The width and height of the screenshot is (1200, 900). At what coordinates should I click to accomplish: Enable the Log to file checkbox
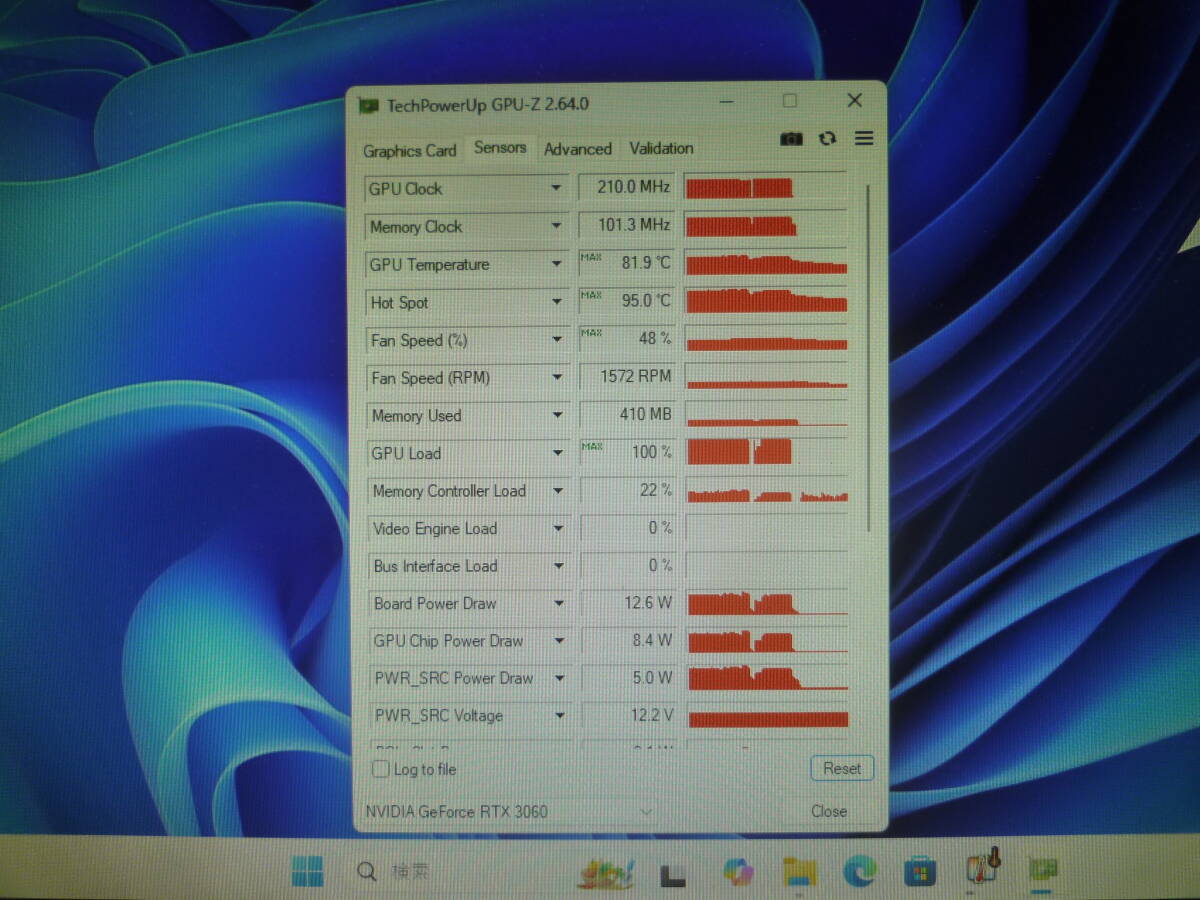click(381, 769)
